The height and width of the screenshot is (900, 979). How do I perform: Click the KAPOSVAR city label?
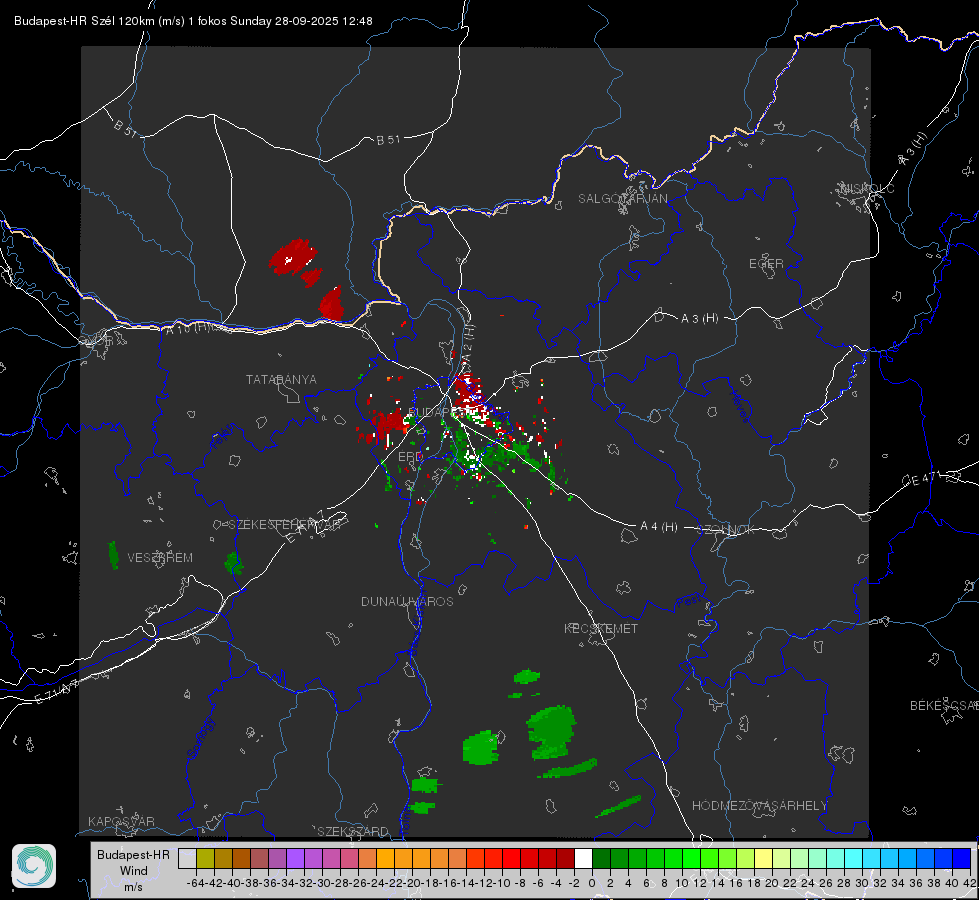(121, 821)
